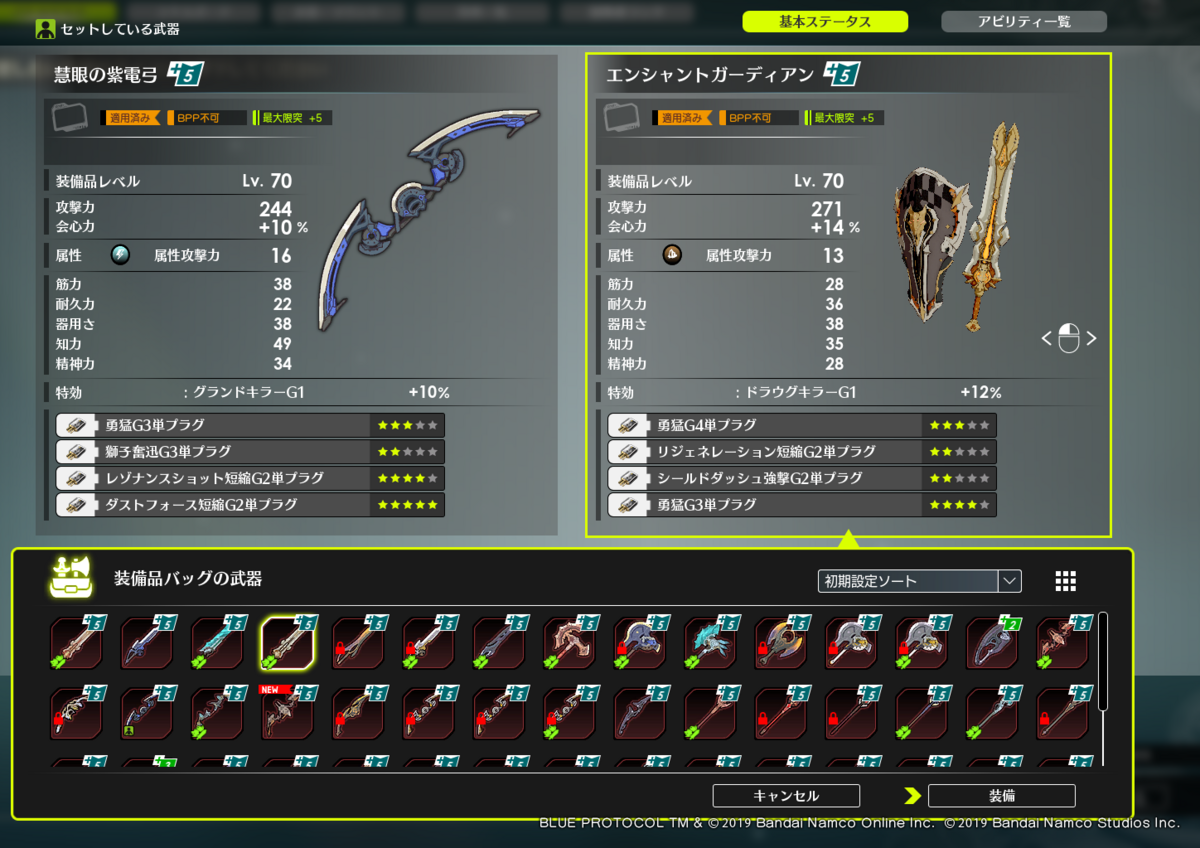Click the +12% special effect value
The image size is (1200, 848).
(x=981, y=393)
